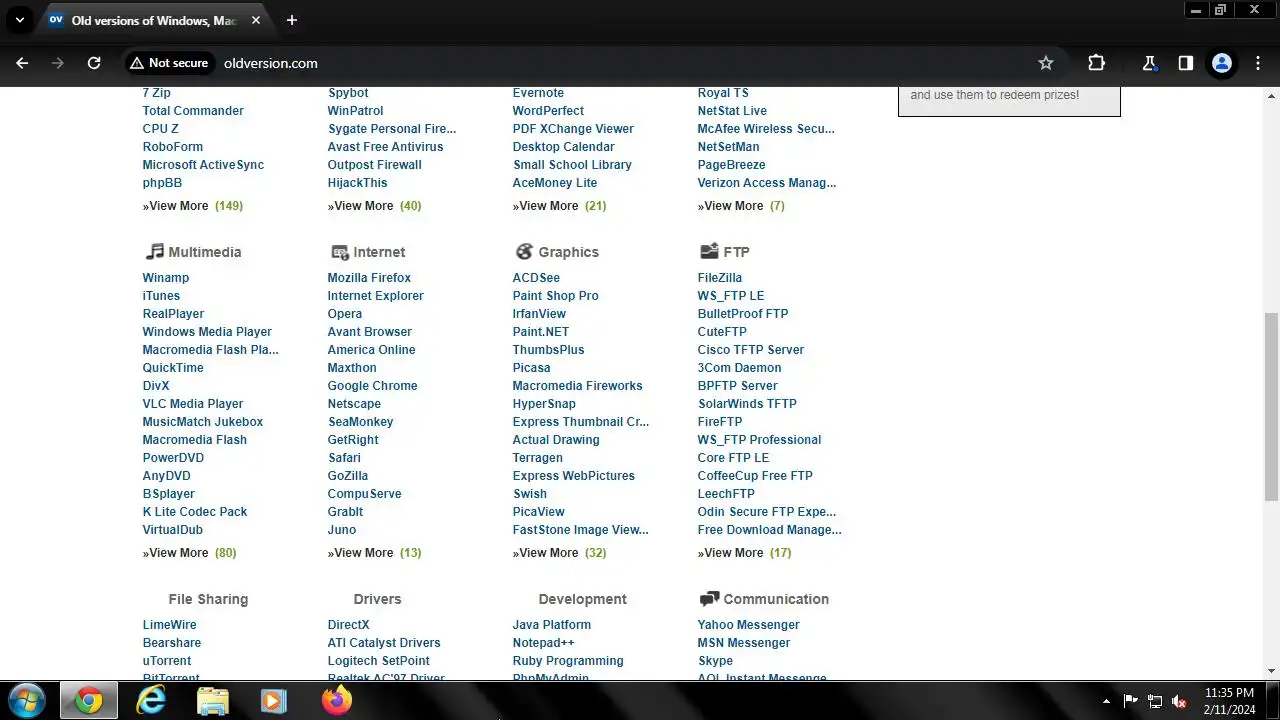Screen dimensions: 1280x720
Task: Click the scrollbar down arrow
Action: point(1271,671)
